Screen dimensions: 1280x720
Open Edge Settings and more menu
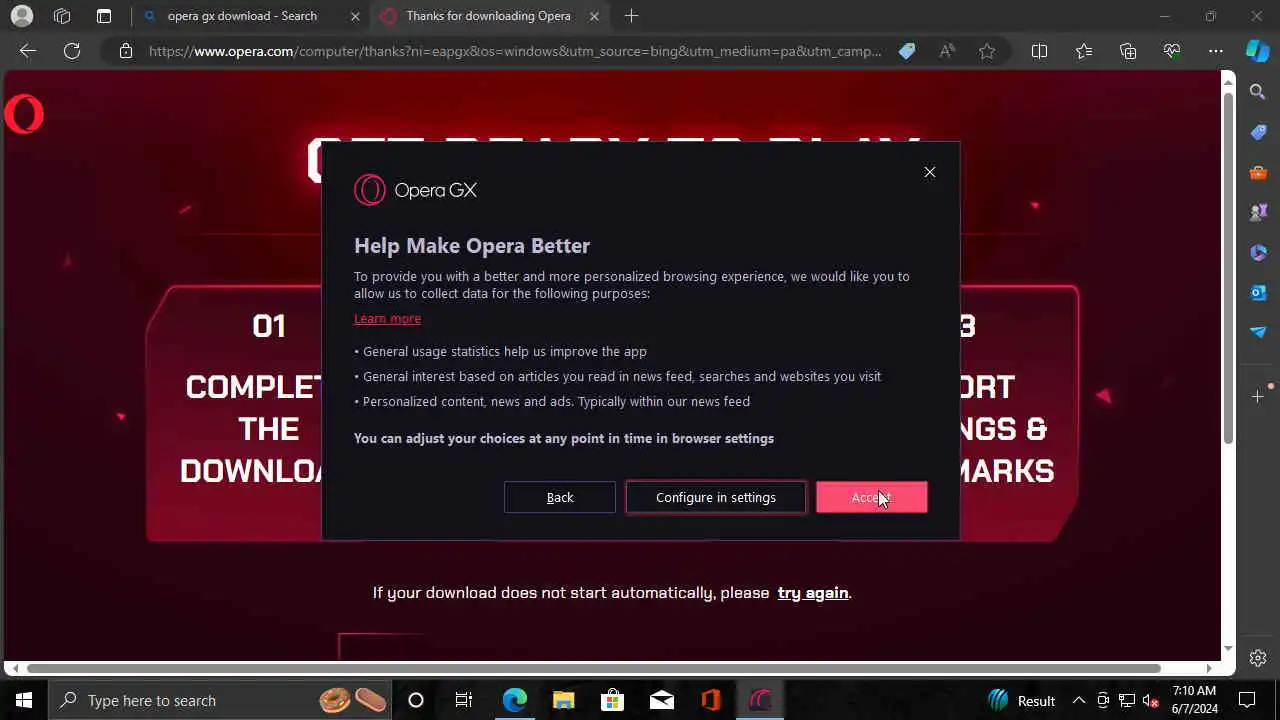tap(1216, 51)
